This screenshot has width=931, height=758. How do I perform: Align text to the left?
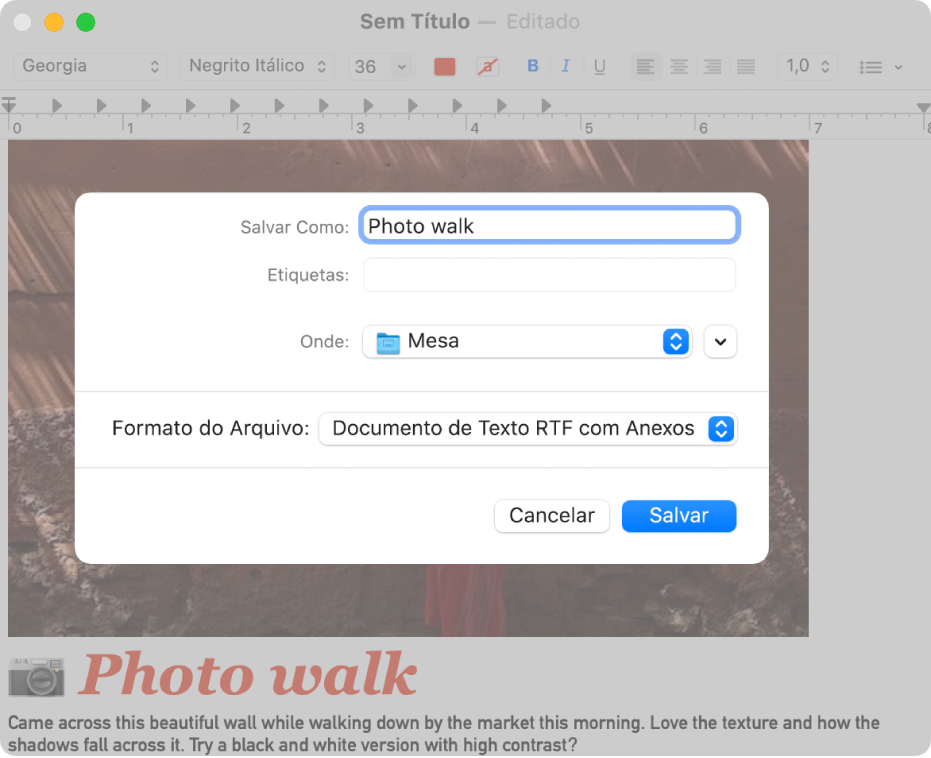(x=645, y=66)
